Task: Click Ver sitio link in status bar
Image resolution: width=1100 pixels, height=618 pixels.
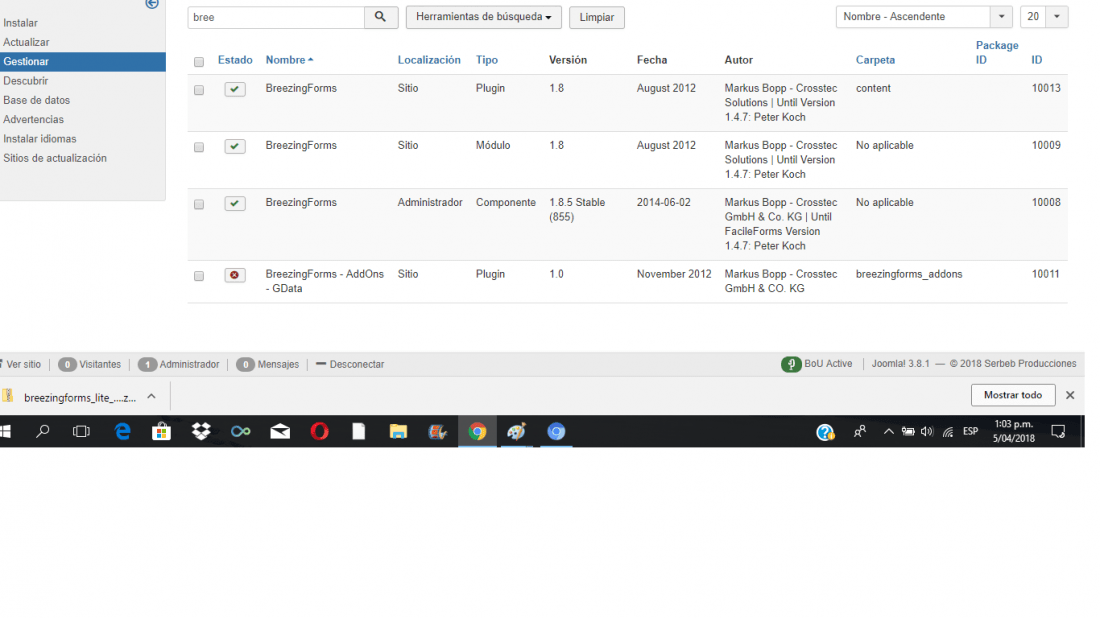Action: (21, 364)
